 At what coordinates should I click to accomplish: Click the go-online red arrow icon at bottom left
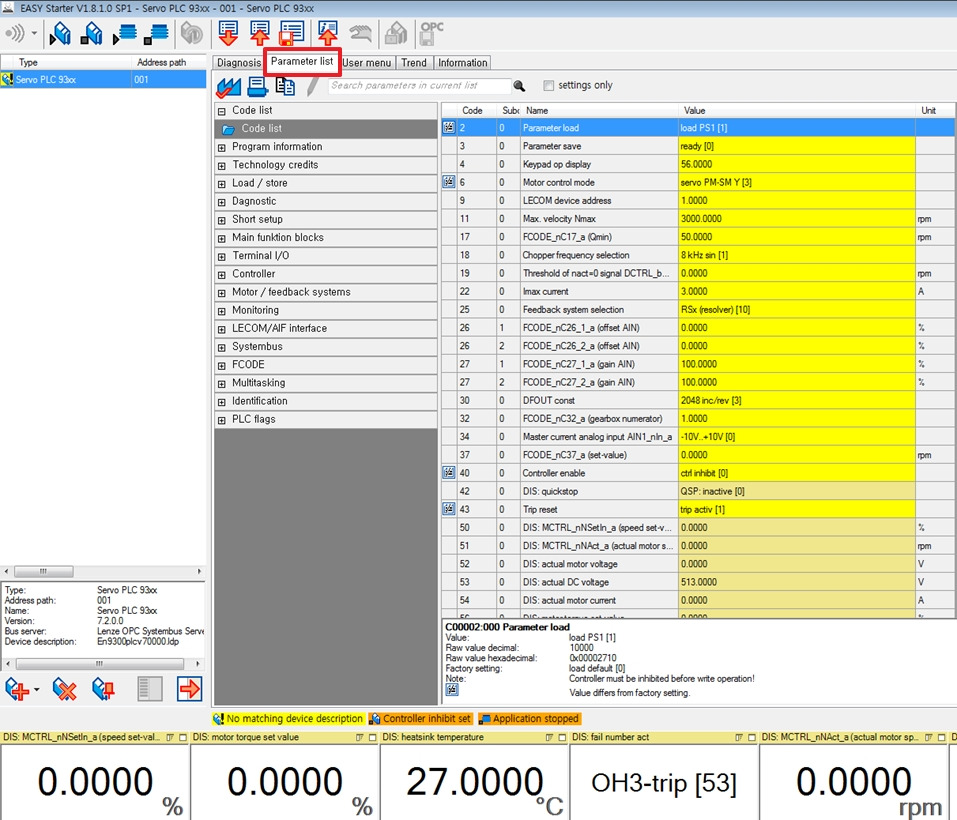189,689
